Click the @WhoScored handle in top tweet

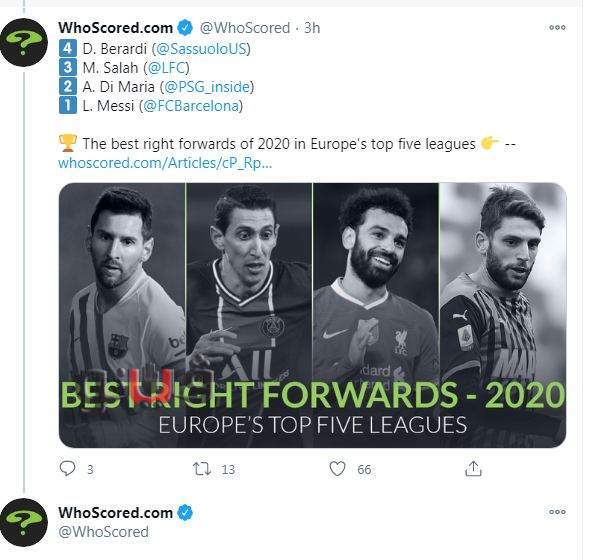click(245, 28)
